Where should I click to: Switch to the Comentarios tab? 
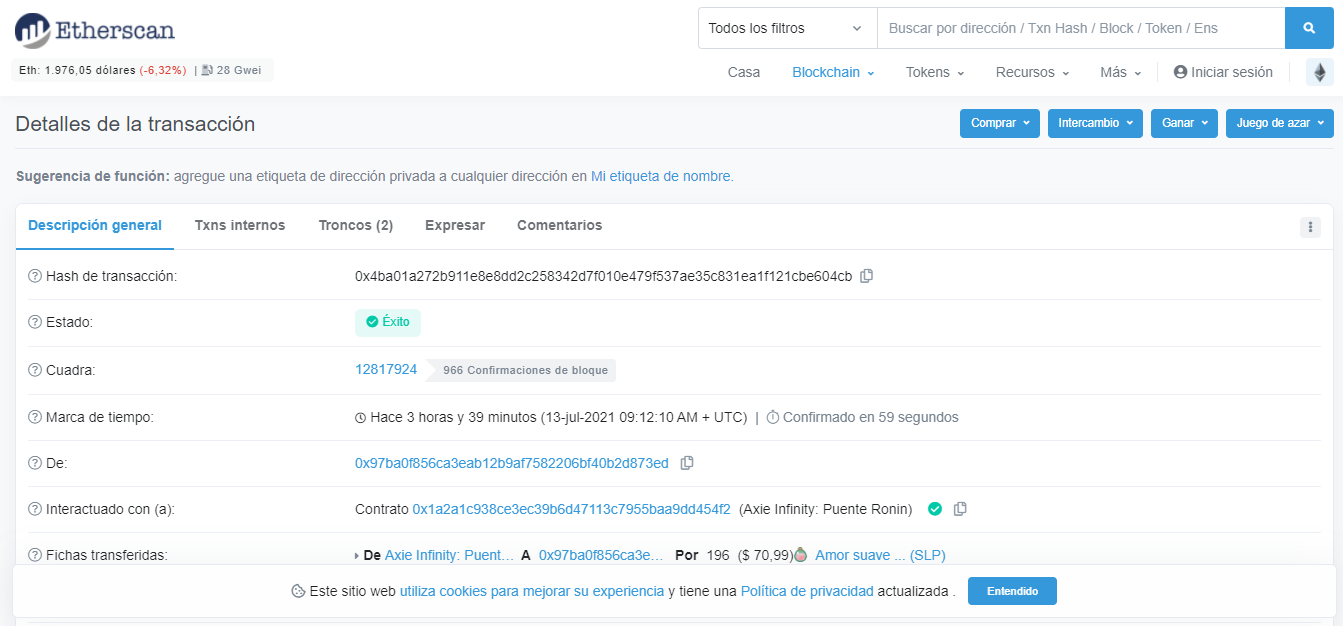(559, 226)
